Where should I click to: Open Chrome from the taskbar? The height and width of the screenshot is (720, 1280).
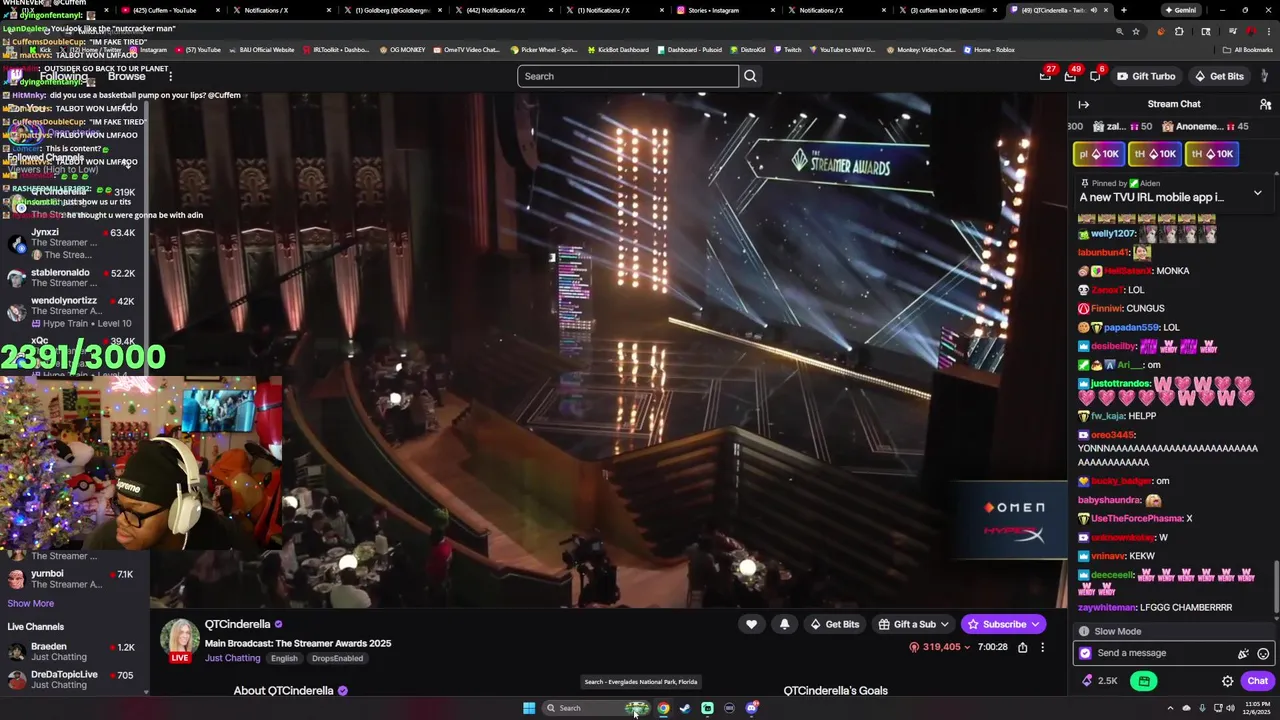663,708
